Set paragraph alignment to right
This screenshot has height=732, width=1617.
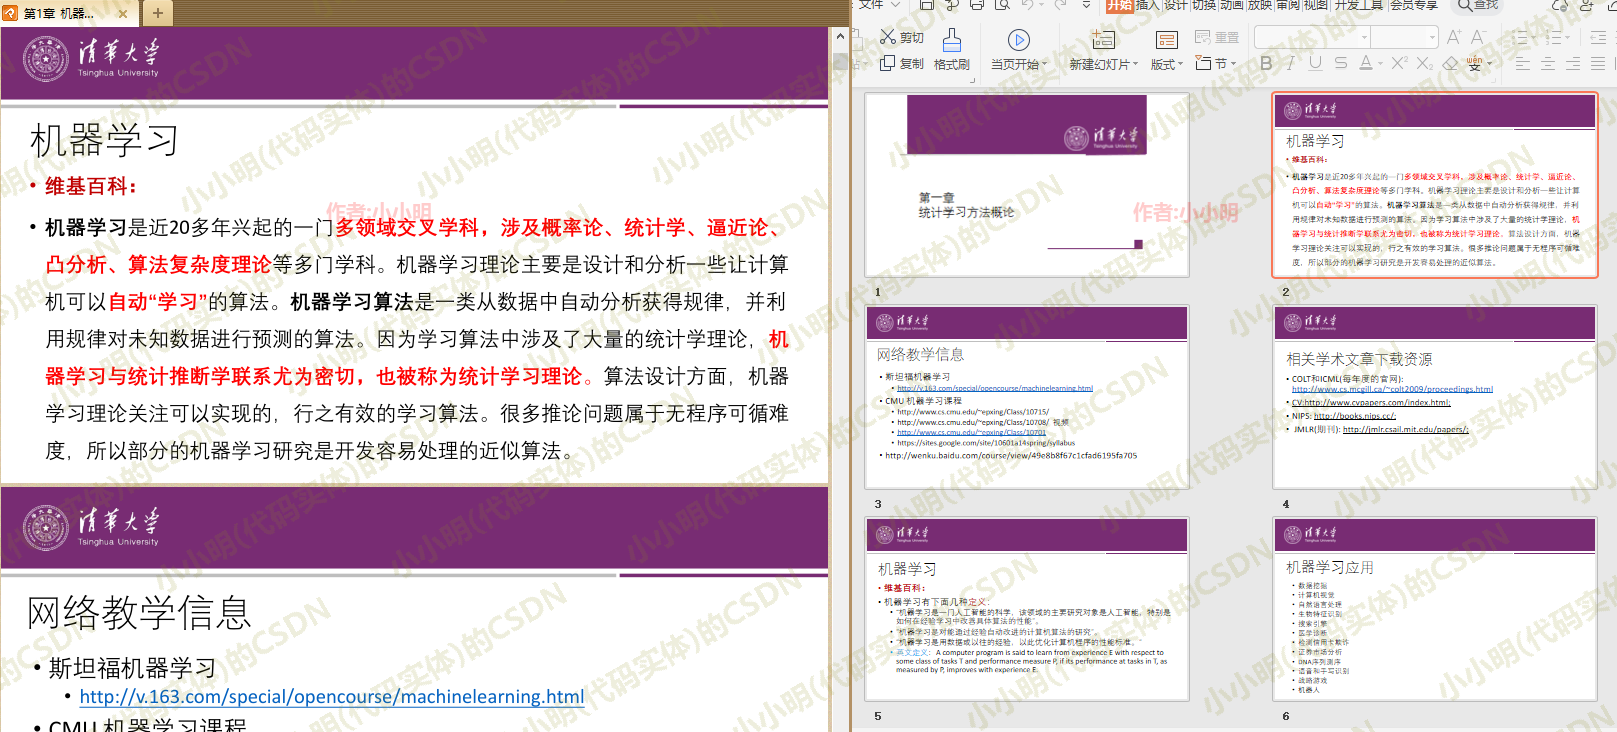point(1573,63)
